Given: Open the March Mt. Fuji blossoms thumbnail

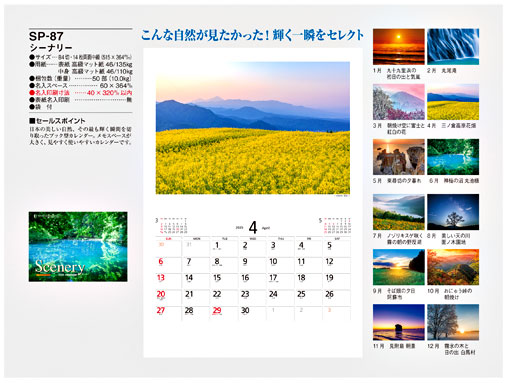Looking at the screenshot, I should (x=398, y=102).
